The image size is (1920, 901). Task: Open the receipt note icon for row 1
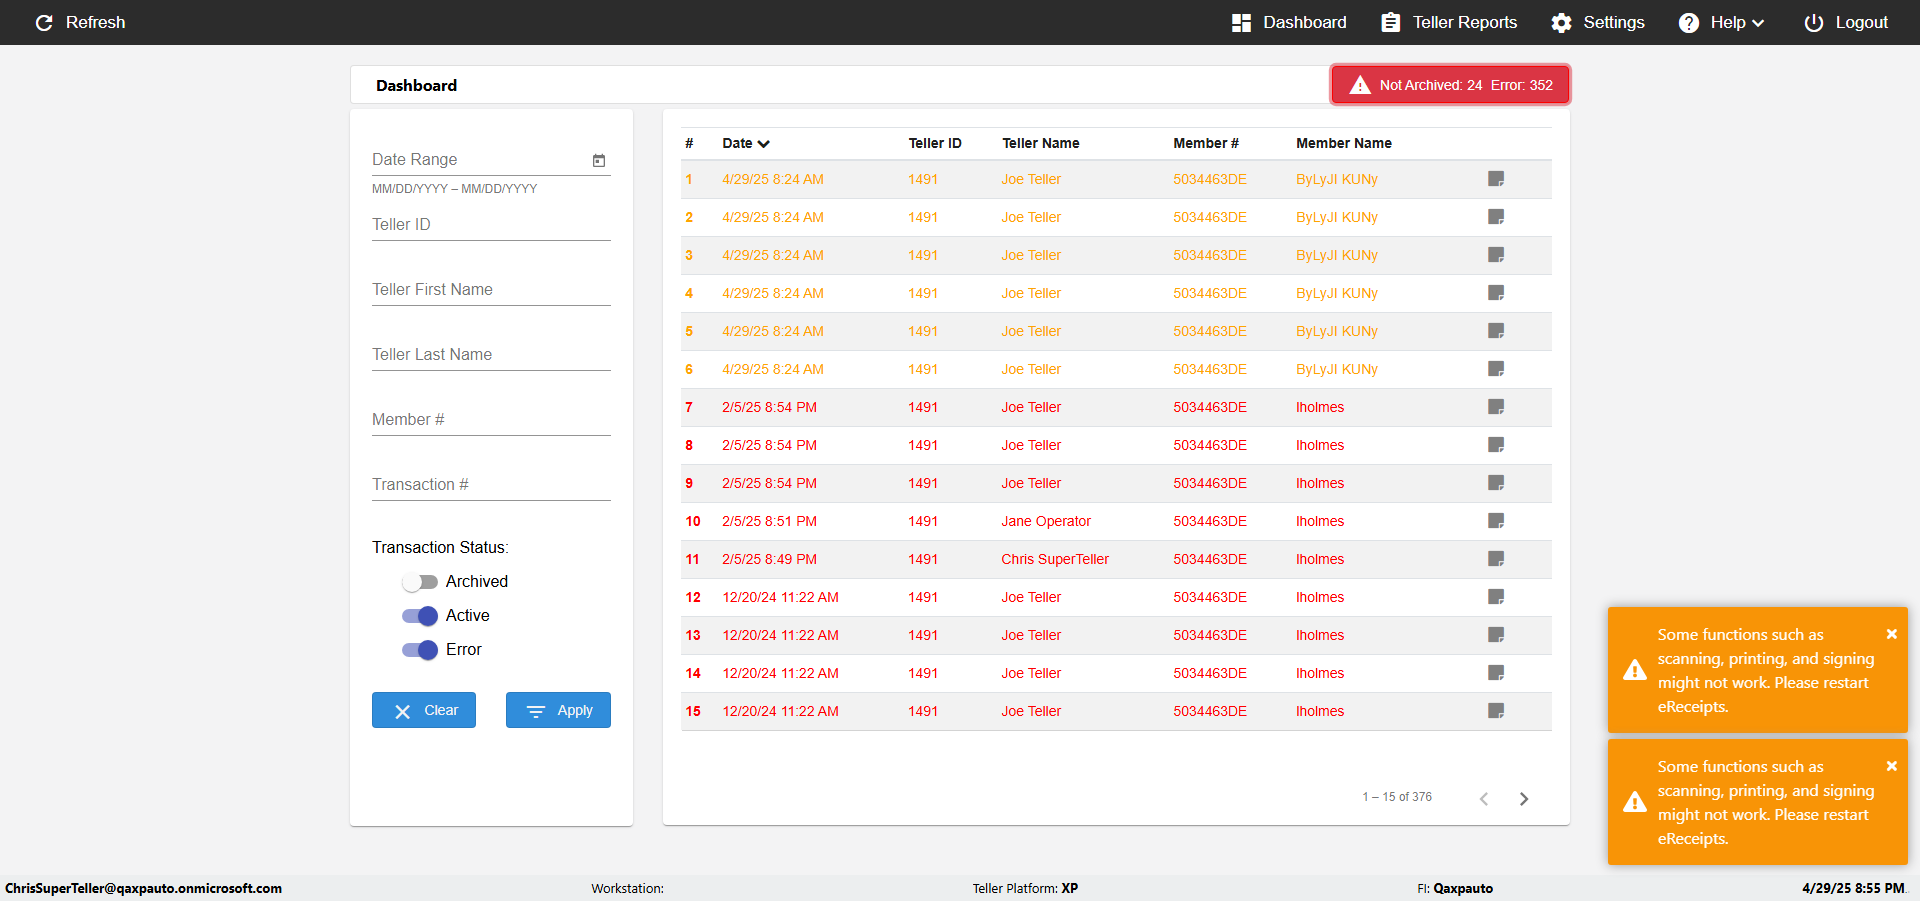tap(1496, 179)
